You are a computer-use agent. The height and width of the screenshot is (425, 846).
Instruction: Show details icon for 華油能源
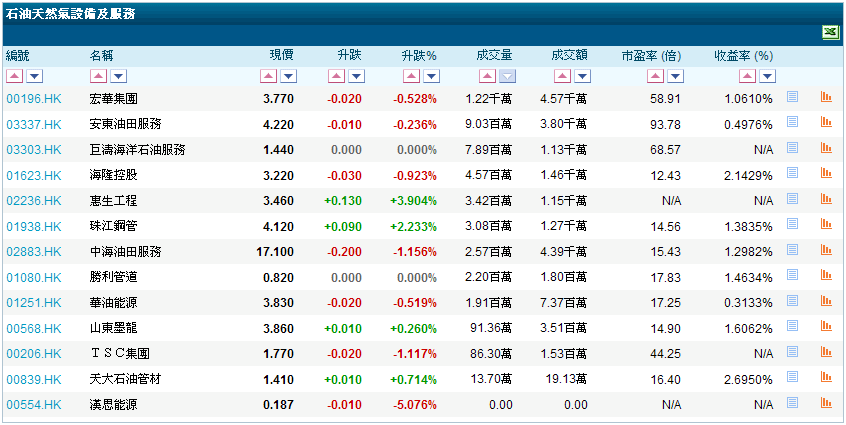[x=792, y=301]
